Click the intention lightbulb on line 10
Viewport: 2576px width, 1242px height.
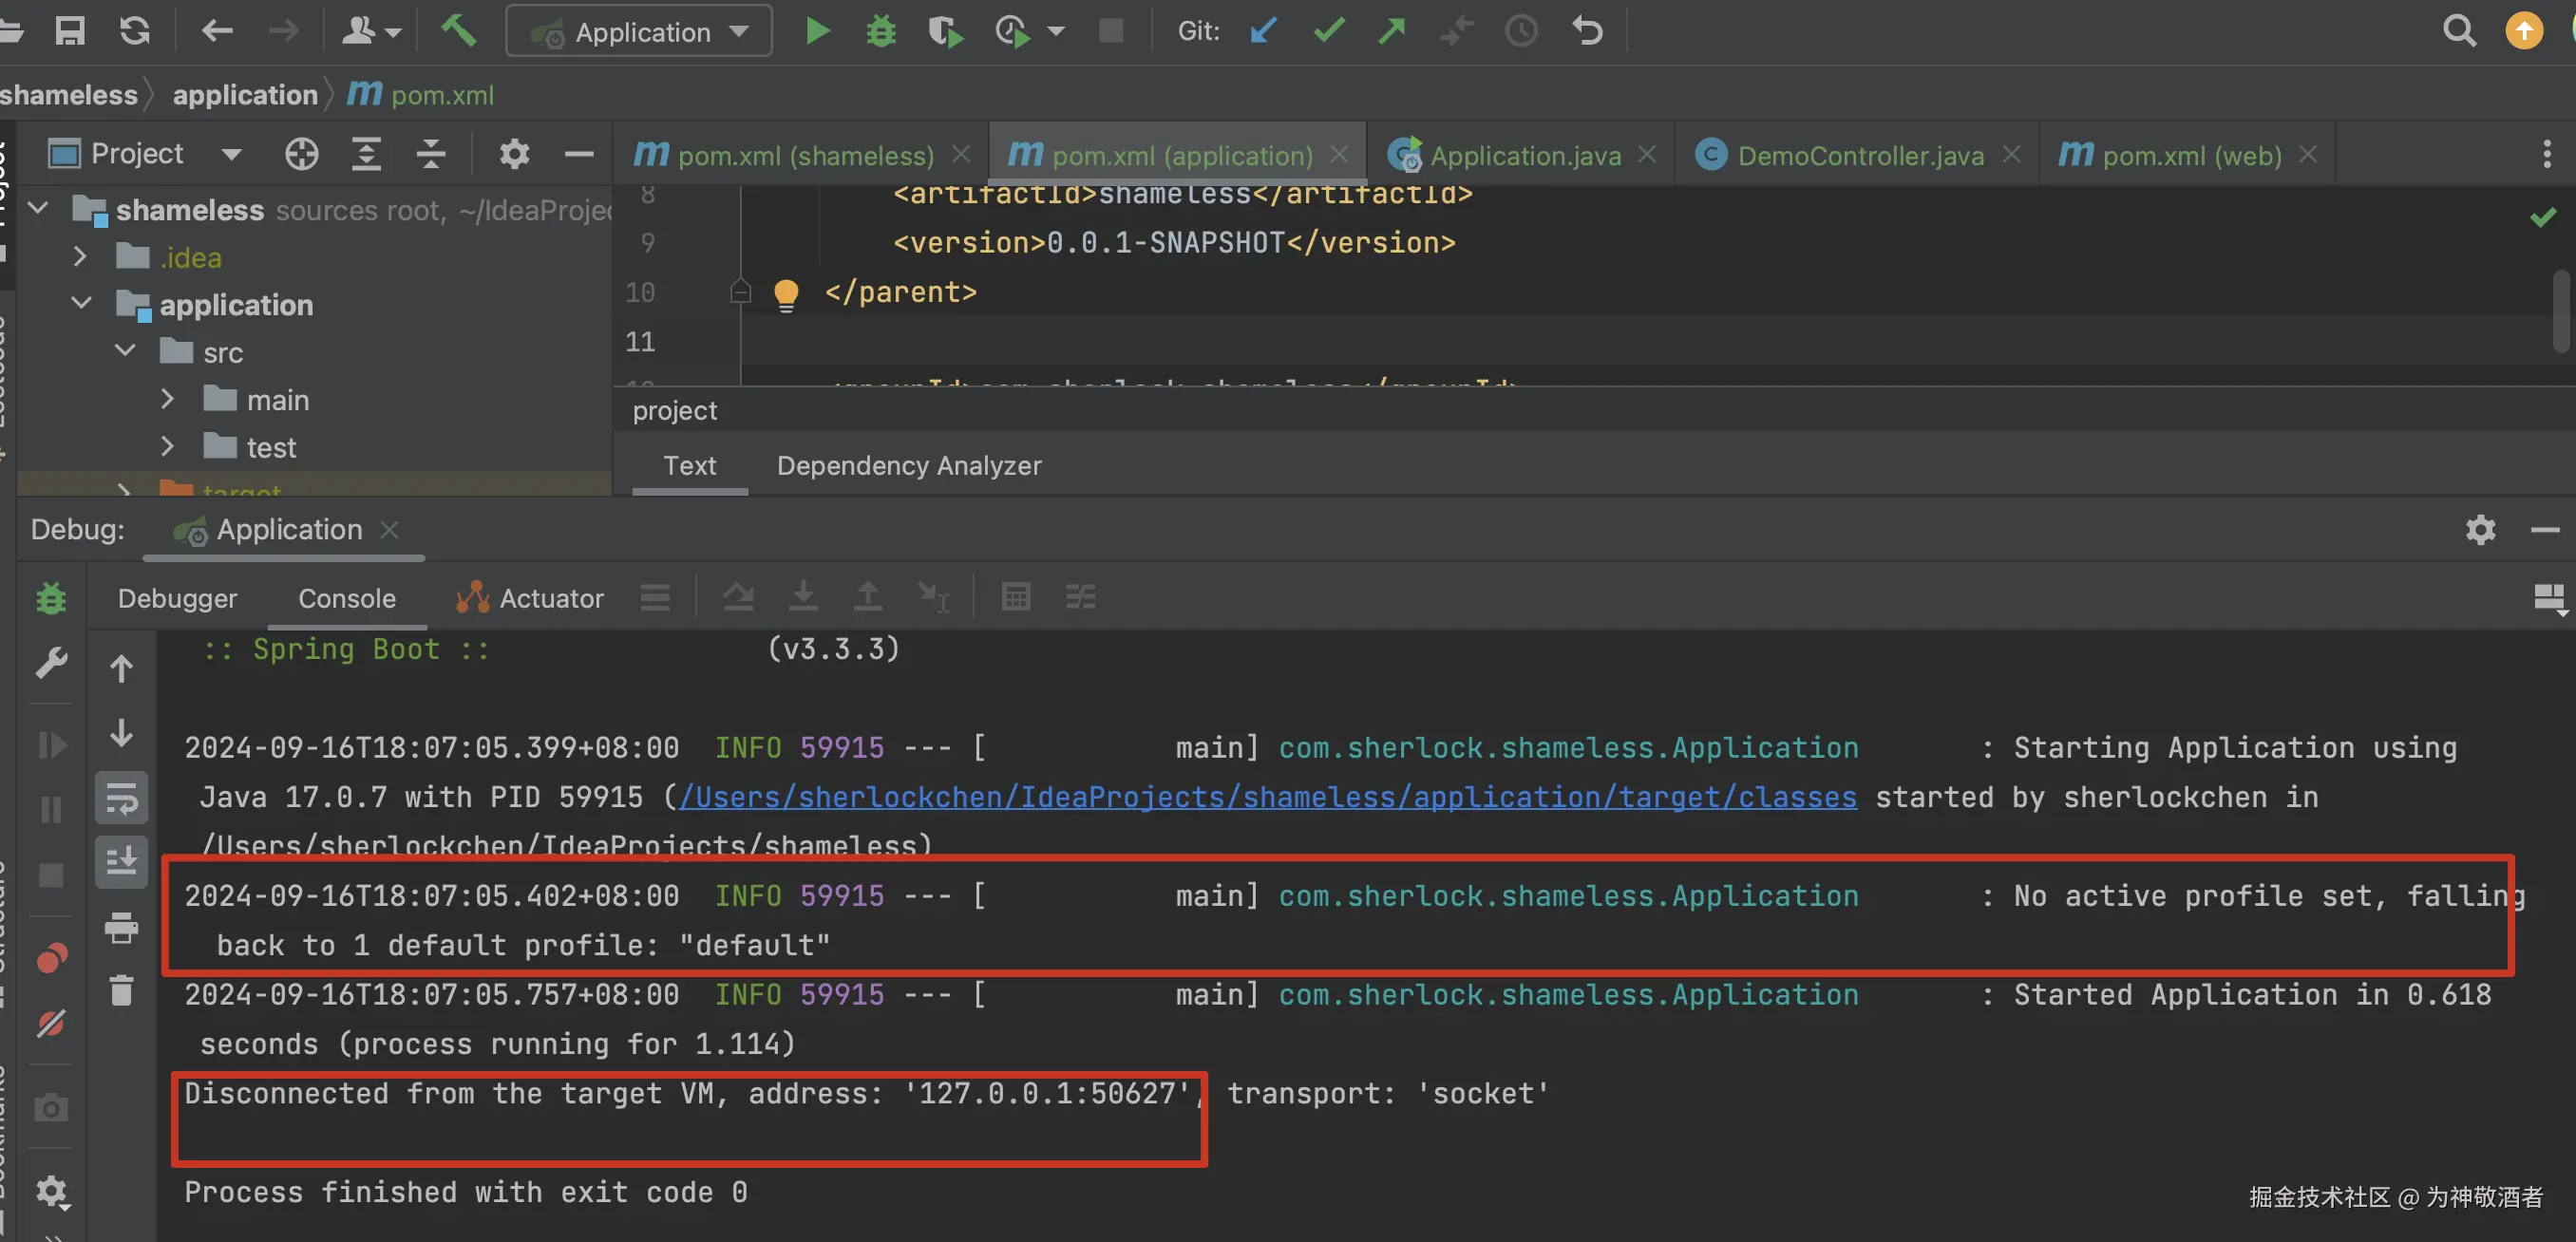coord(786,293)
